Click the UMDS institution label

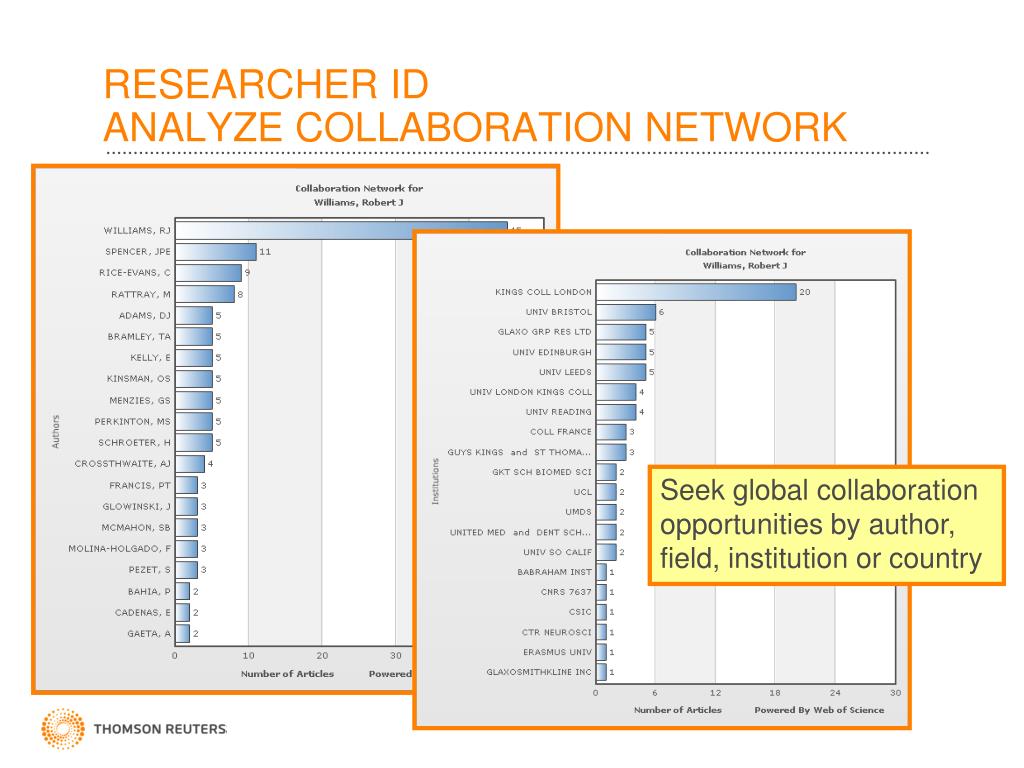579,511
